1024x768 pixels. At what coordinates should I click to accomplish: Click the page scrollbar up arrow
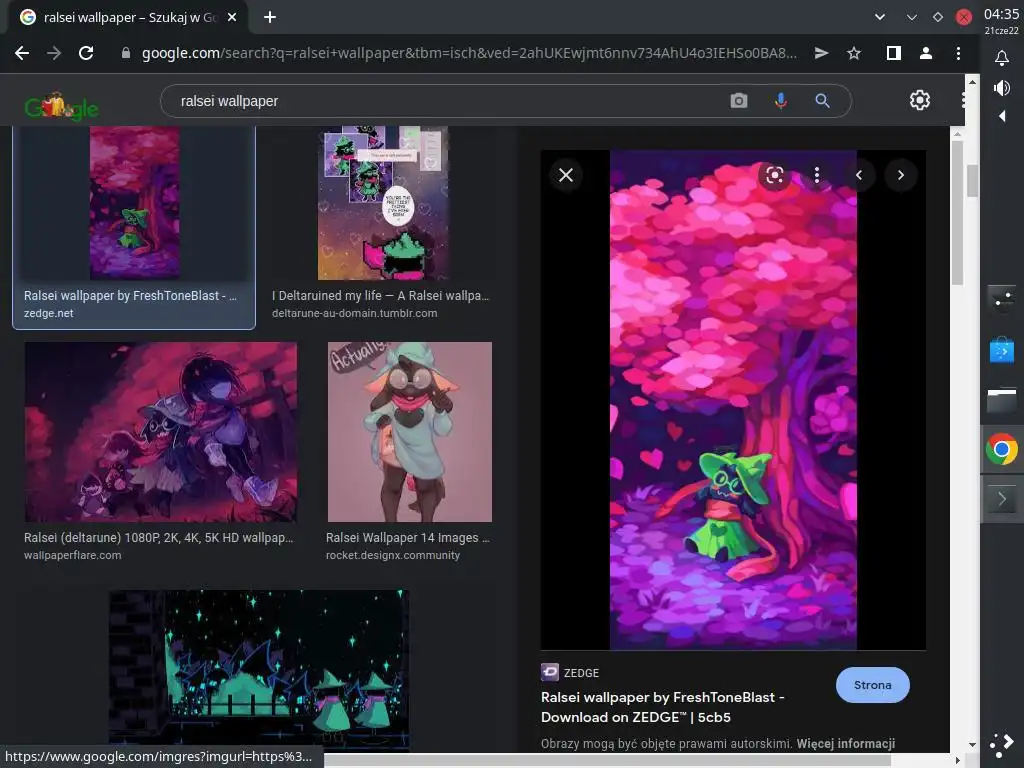(972, 82)
